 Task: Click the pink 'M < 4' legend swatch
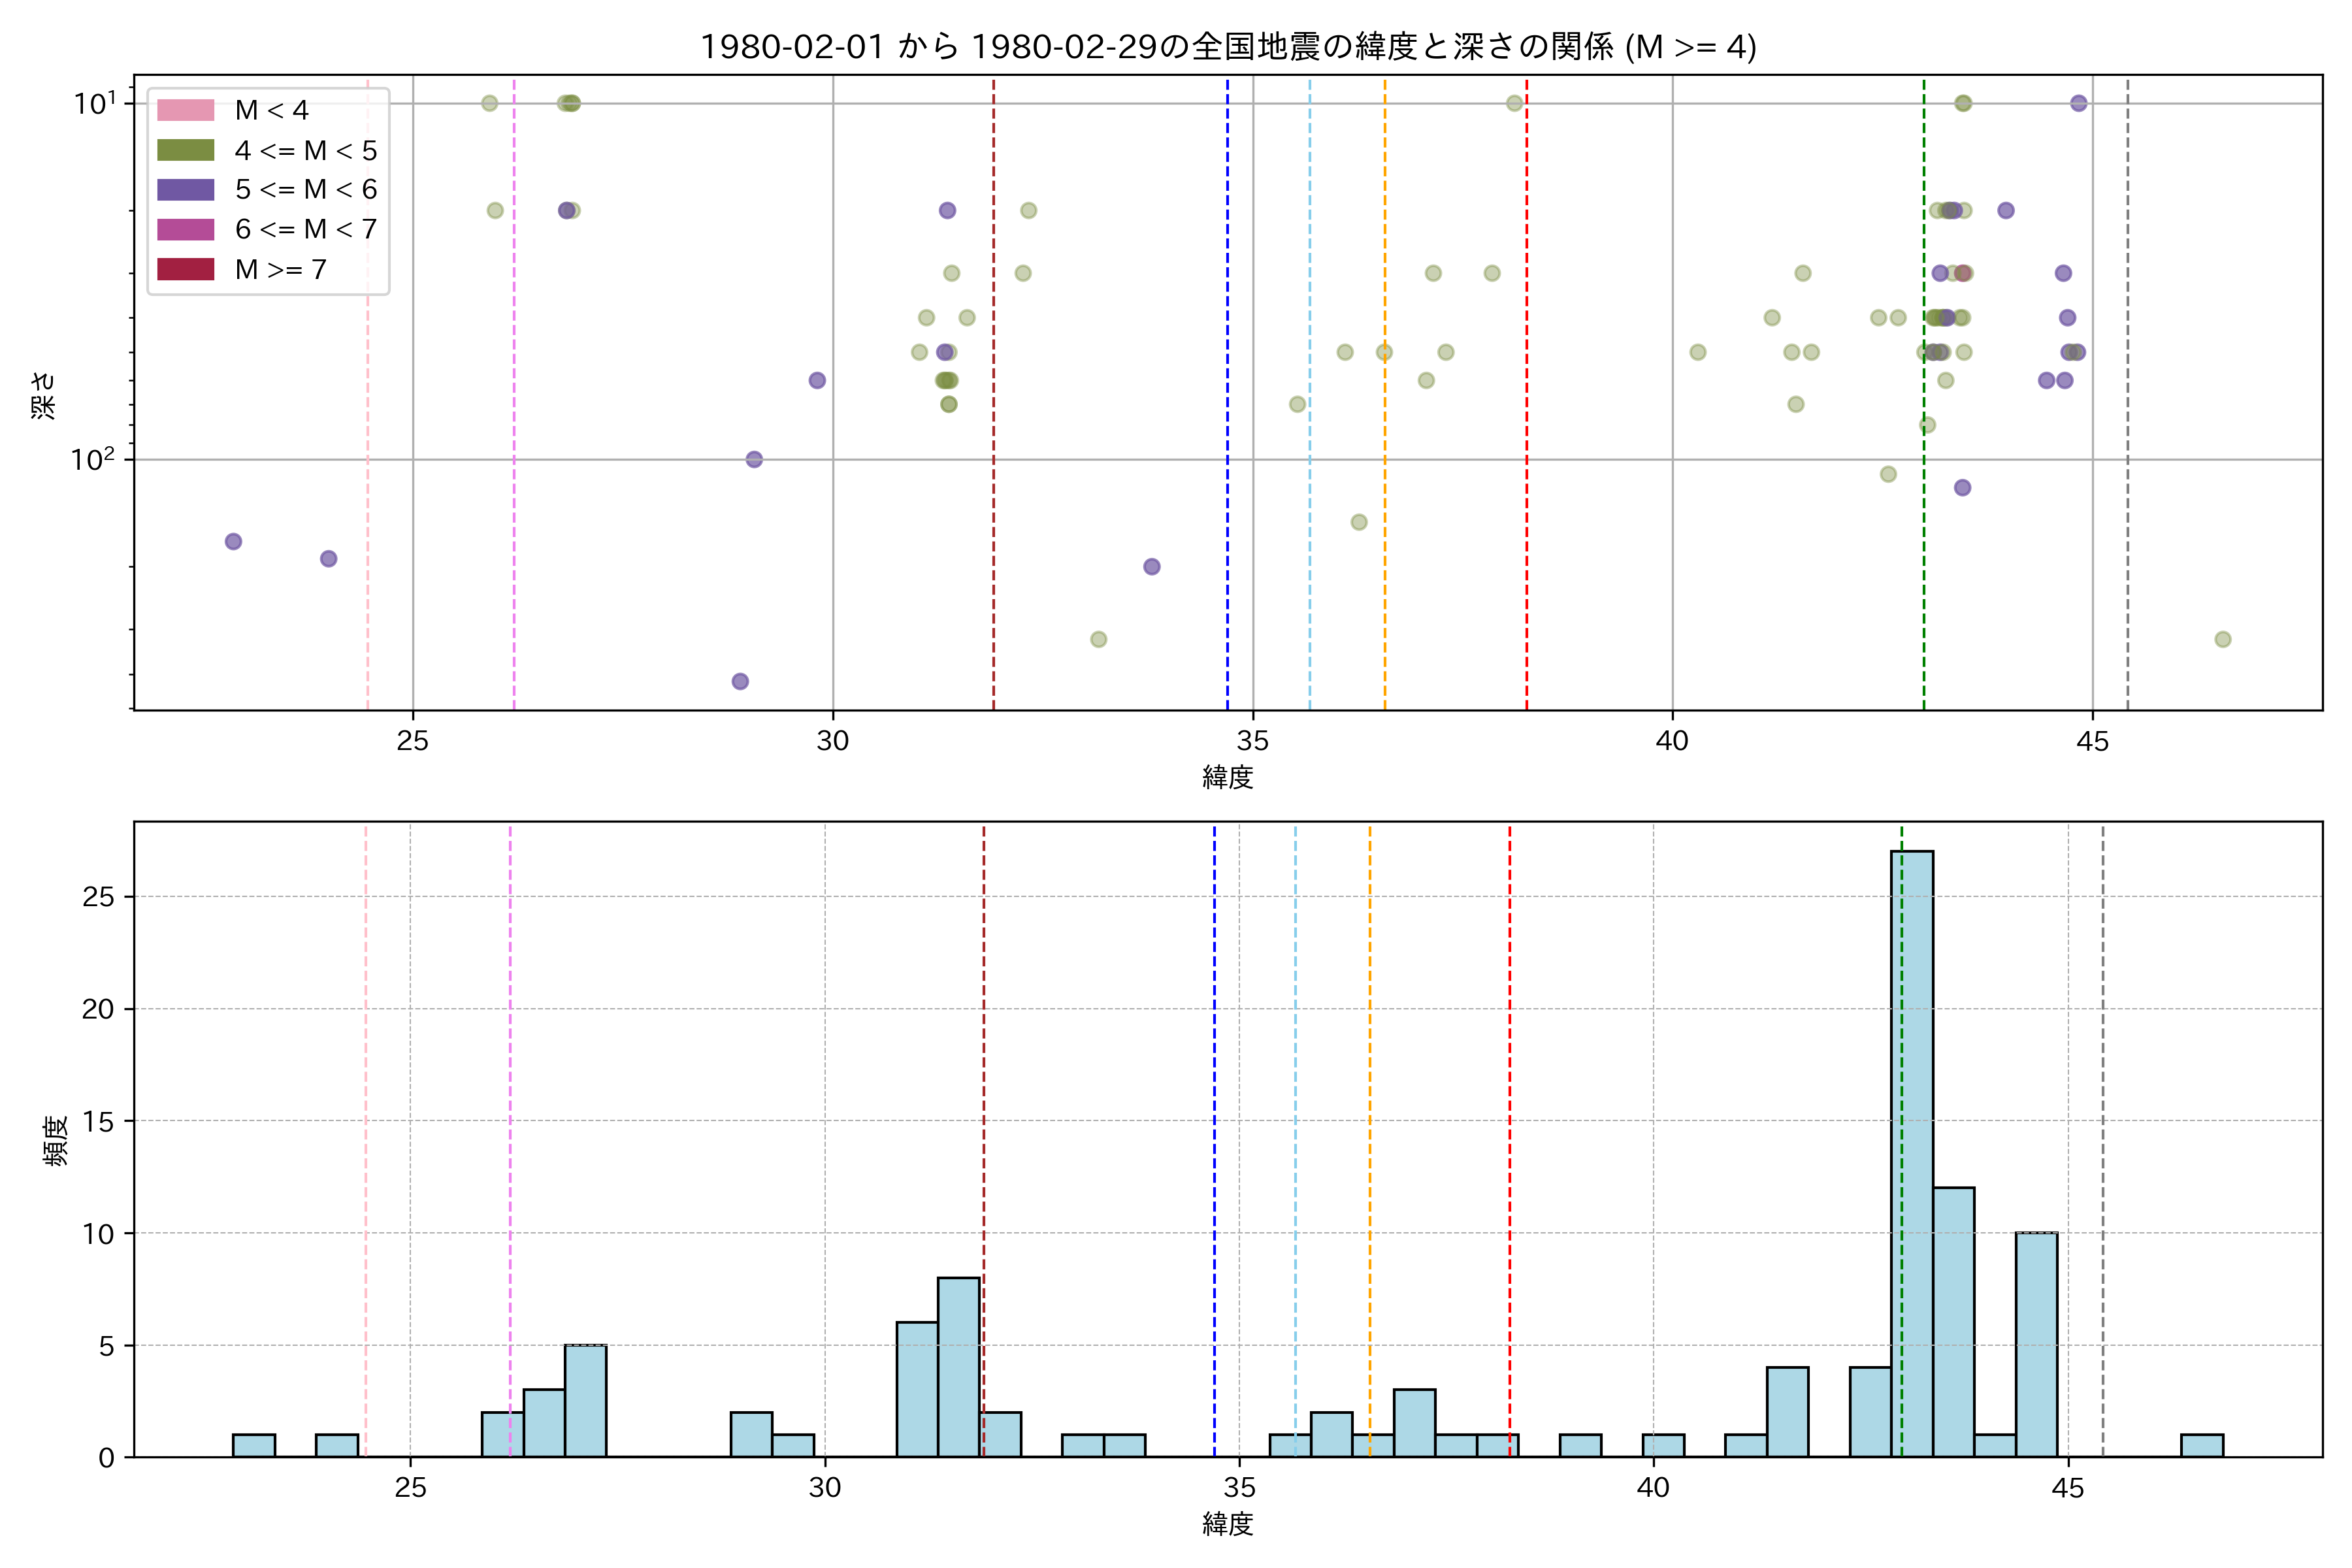pyautogui.click(x=185, y=110)
